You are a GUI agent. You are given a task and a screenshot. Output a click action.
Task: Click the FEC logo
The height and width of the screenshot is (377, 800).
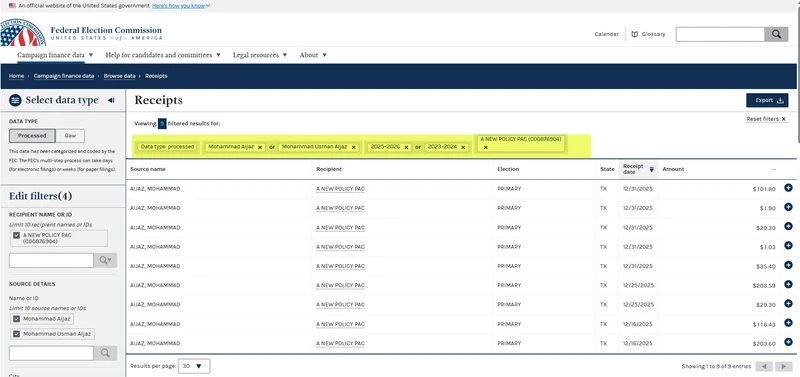pyautogui.click(x=23, y=33)
